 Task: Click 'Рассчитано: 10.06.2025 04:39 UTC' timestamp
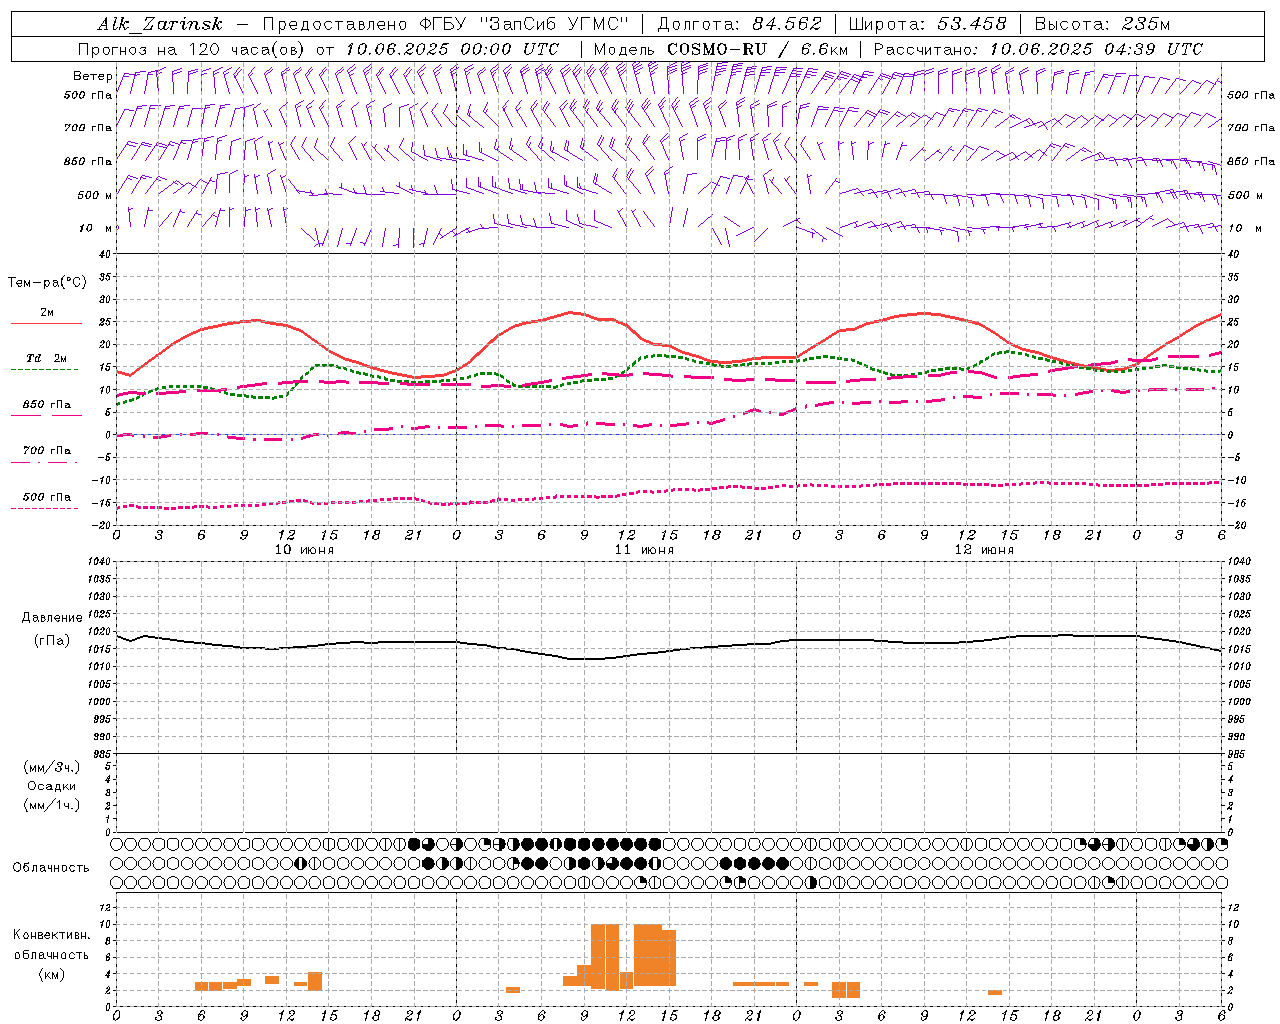coord(1038,49)
